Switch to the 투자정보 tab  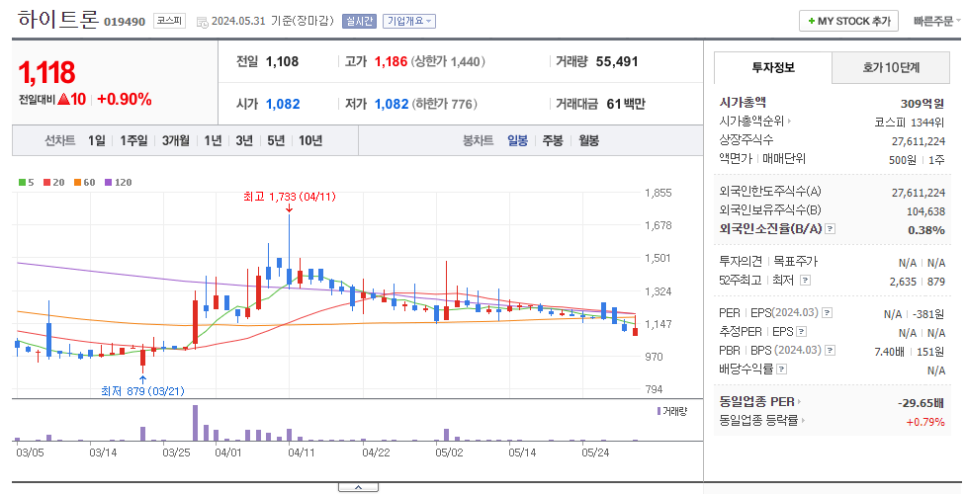[773, 68]
